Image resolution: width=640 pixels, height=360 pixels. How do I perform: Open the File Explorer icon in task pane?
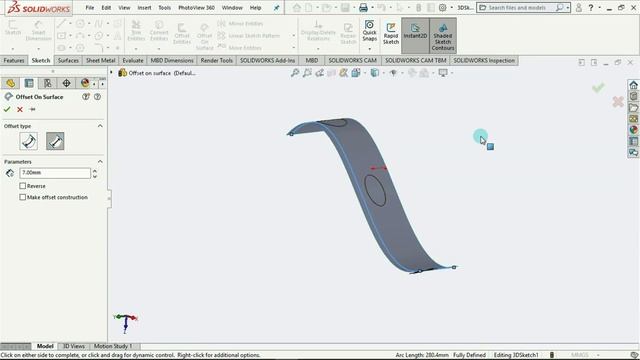633,108
